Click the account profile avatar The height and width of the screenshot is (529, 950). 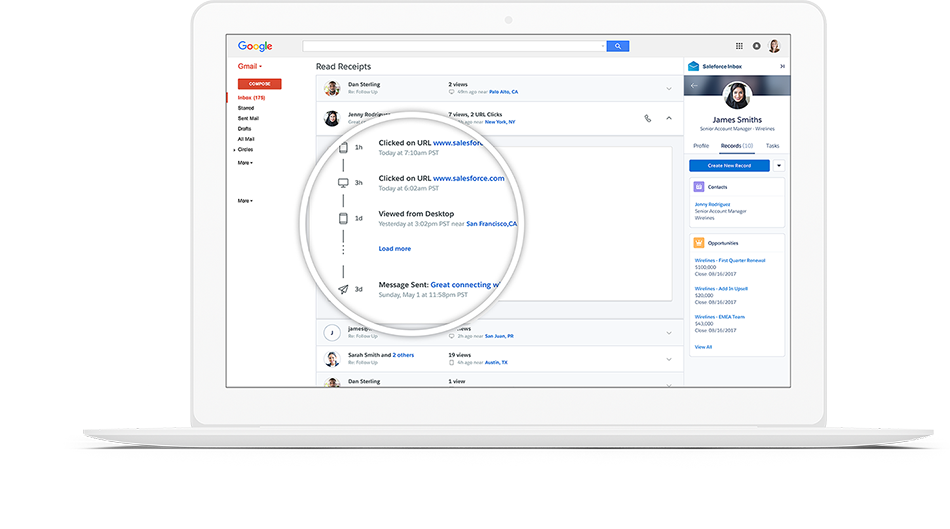pos(774,46)
